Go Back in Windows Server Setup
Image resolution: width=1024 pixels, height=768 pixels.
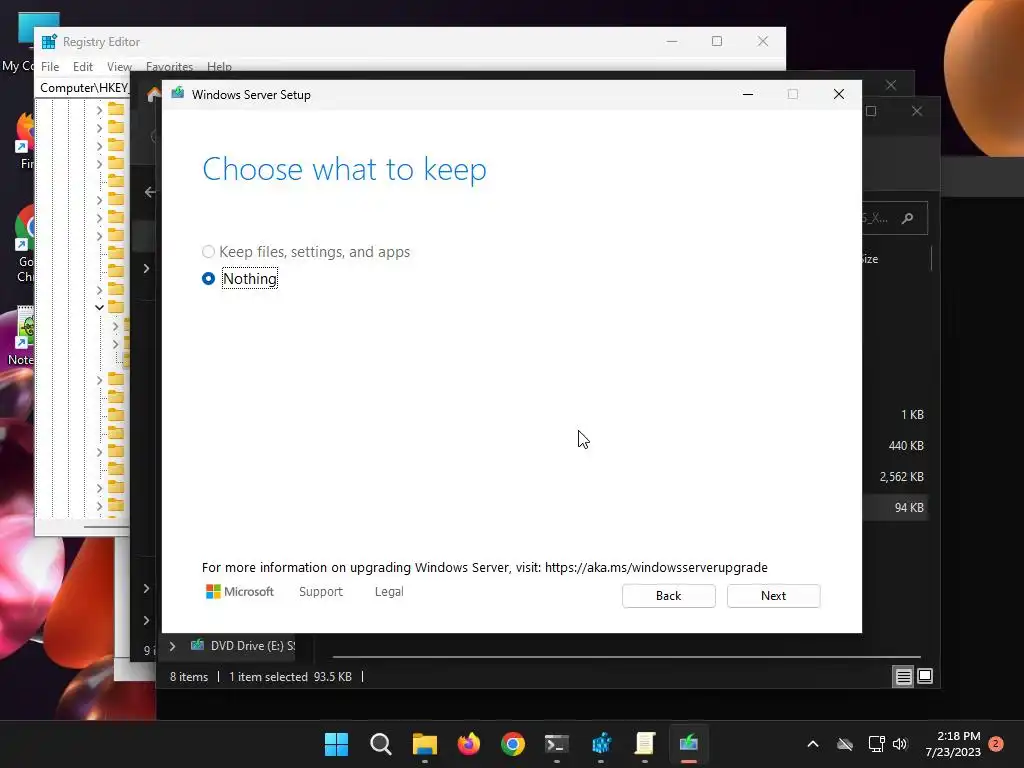click(668, 596)
